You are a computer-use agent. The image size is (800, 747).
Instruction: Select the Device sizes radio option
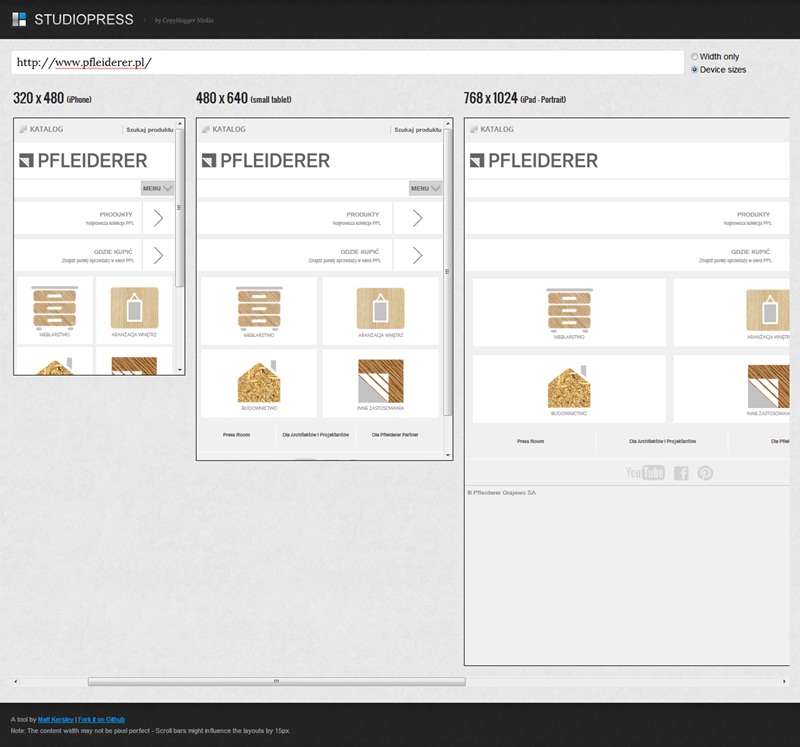click(x=695, y=70)
